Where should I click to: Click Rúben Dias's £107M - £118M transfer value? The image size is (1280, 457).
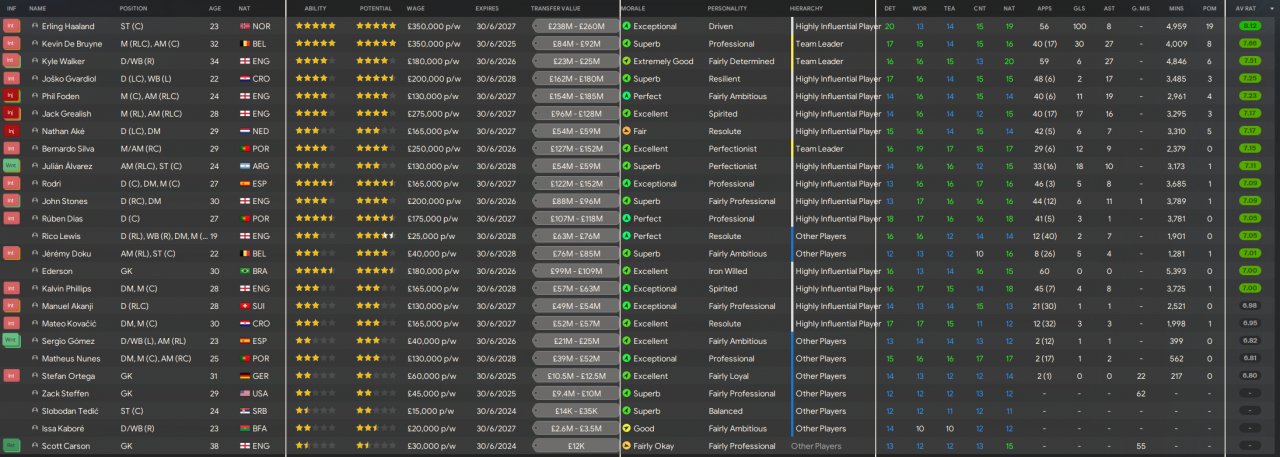pos(577,219)
